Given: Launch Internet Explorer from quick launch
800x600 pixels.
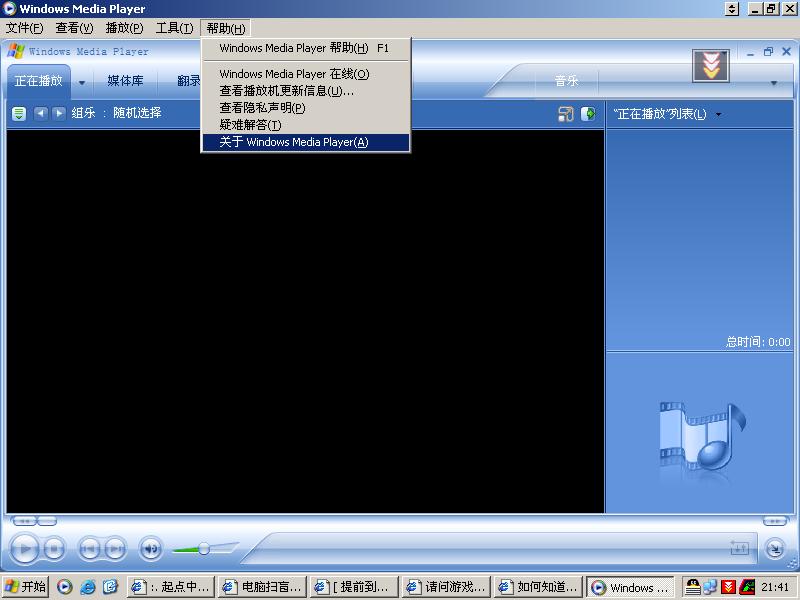Looking at the screenshot, I should 87,587.
